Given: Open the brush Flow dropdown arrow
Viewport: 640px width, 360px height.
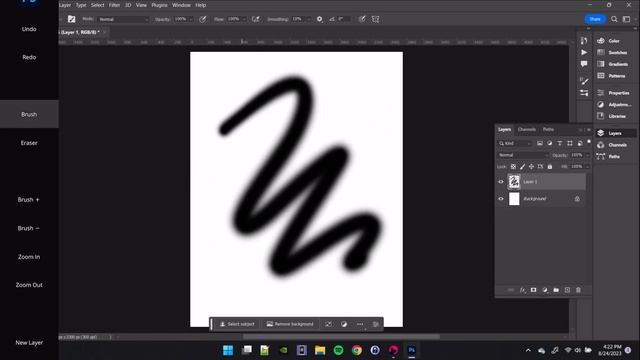Looking at the screenshot, I should 244,19.
